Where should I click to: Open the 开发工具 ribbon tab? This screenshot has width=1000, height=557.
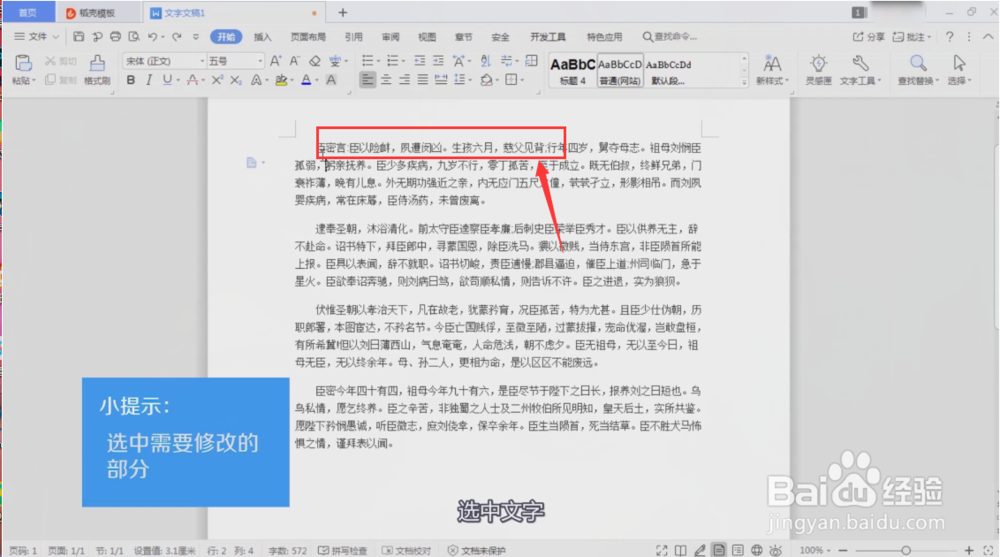click(x=548, y=37)
